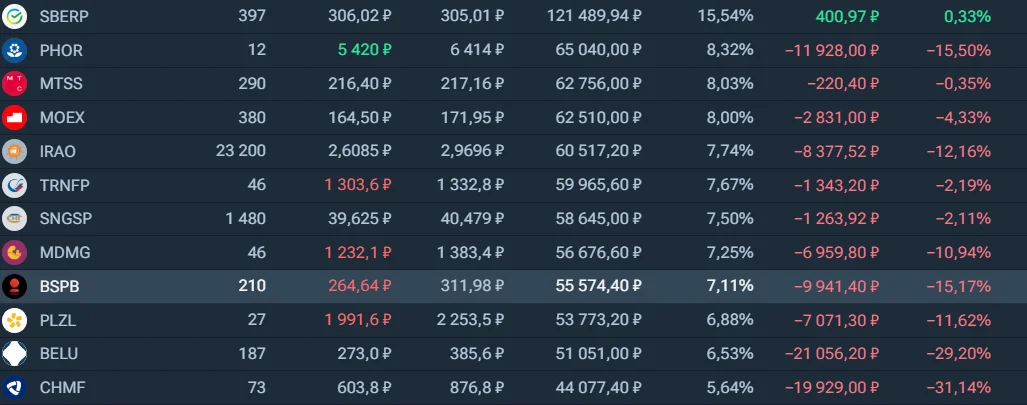Click the PHOR company logo icon
The height and width of the screenshot is (405, 1027).
(x=14, y=50)
